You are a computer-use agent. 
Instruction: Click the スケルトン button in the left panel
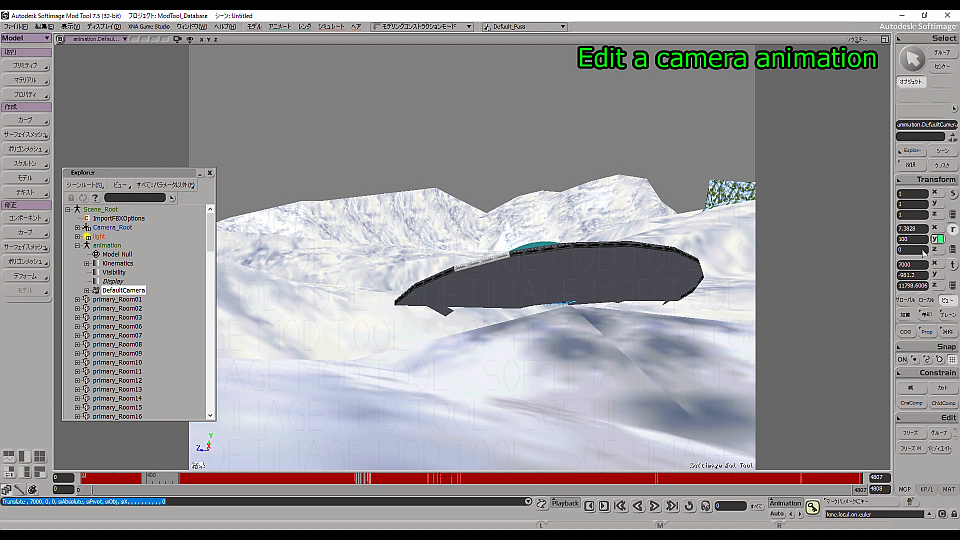tap(26, 162)
